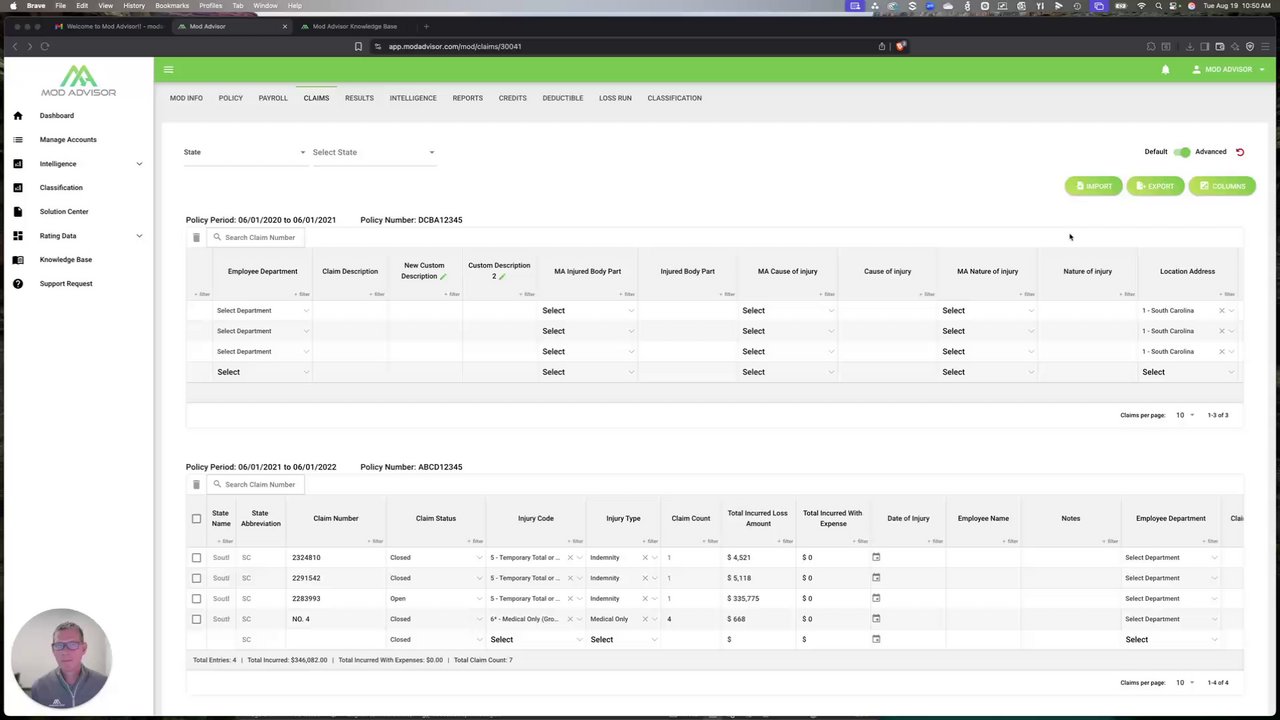Click the Dashboard home icon in sidebar

(17, 116)
